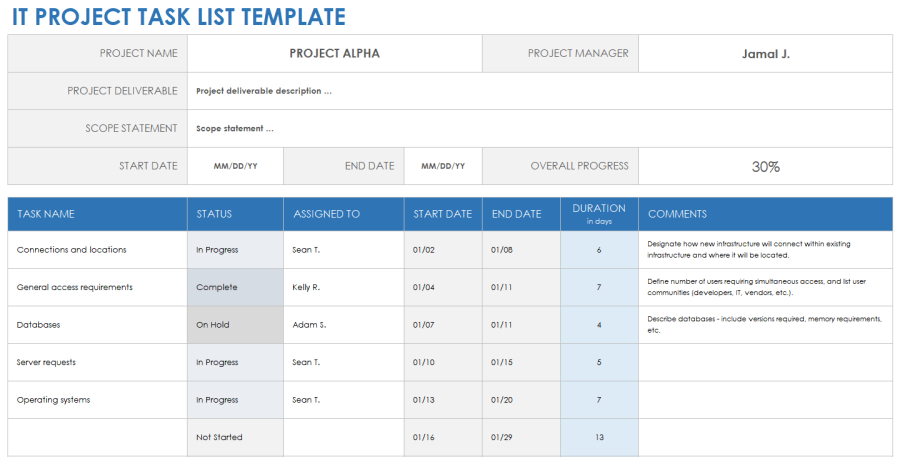Open the On Hold status for Databases
The width and height of the screenshot is (900, 457).
(x=235, y=325)
